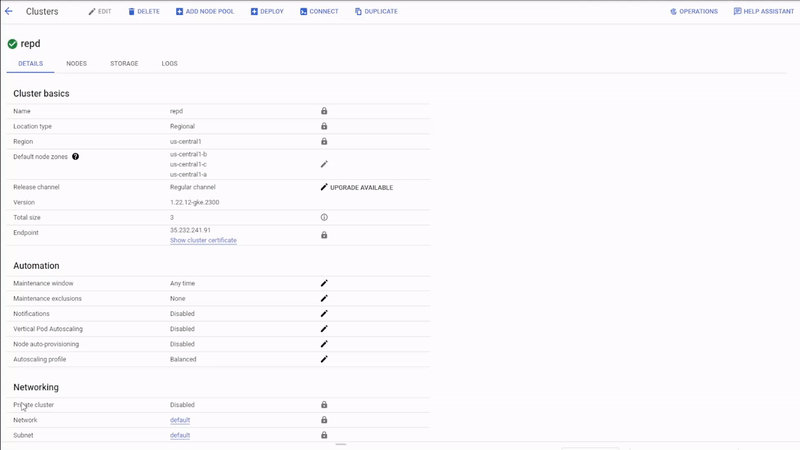Open the Operations panel
The height and width of the screenshot is (450, 800).
point(694,11)
